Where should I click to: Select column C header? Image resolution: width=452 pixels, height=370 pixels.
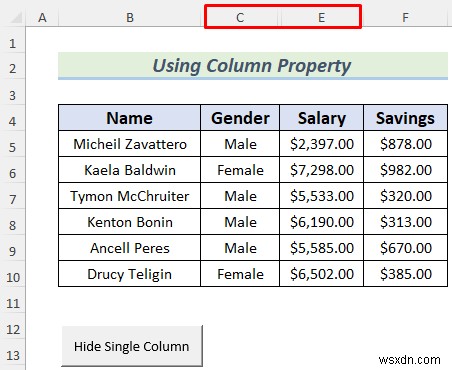click(x=240, y=17)
